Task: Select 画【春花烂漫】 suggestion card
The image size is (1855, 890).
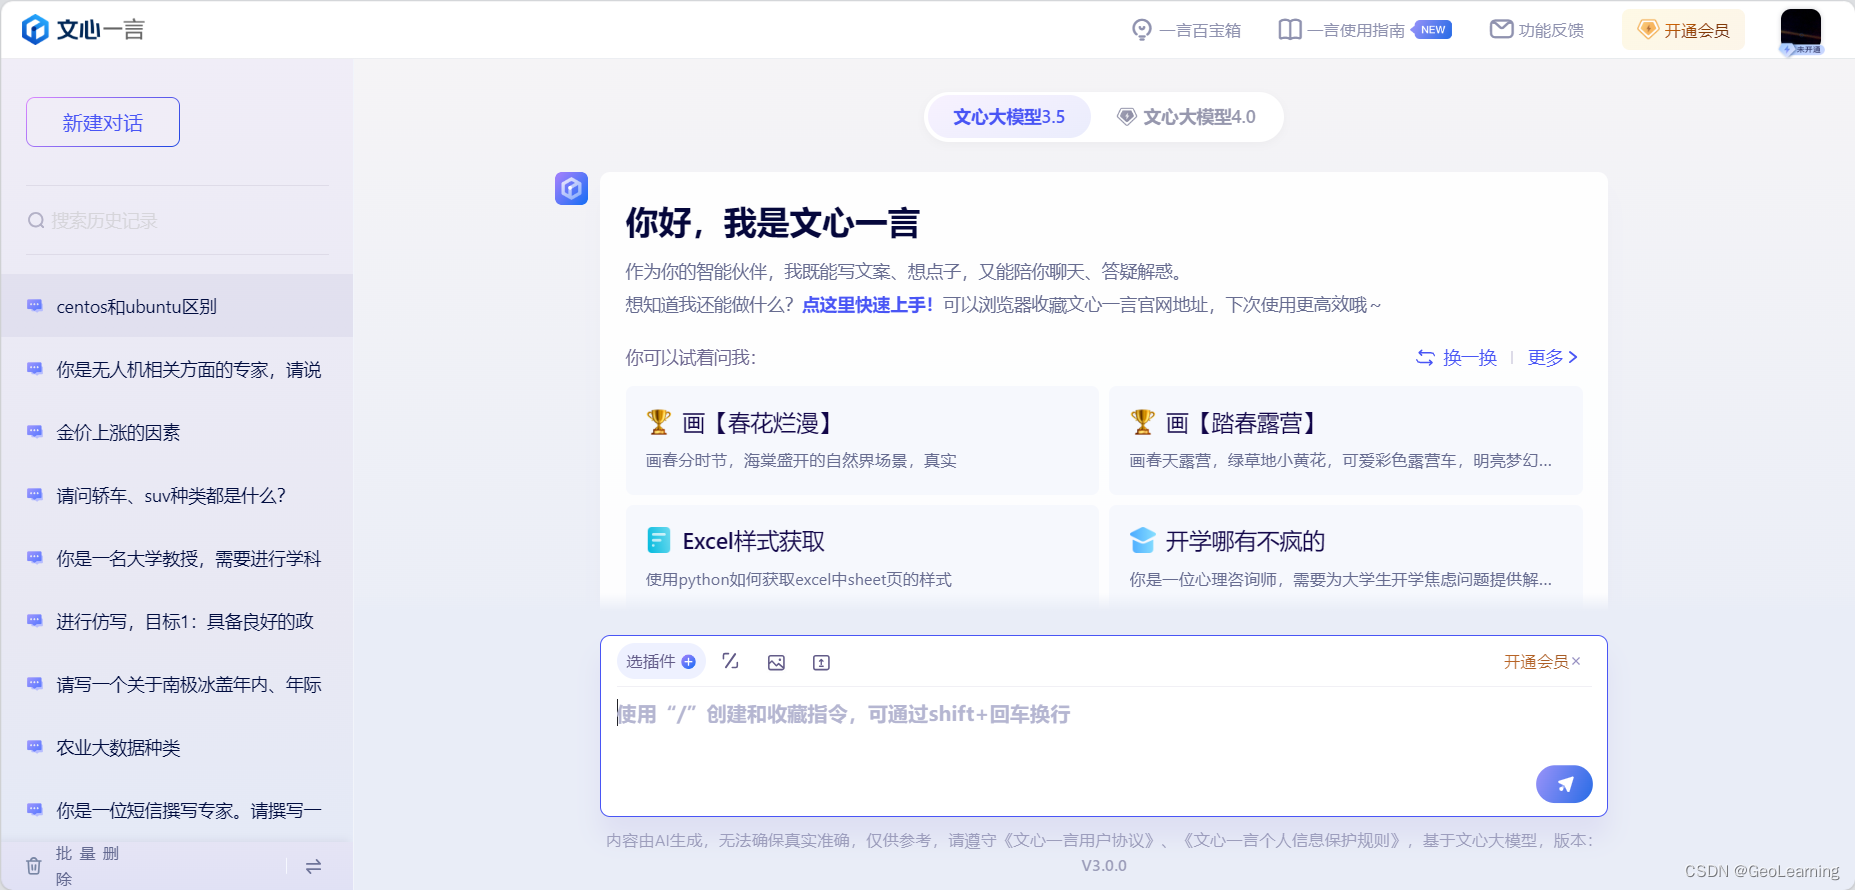Action: [862, 440]
